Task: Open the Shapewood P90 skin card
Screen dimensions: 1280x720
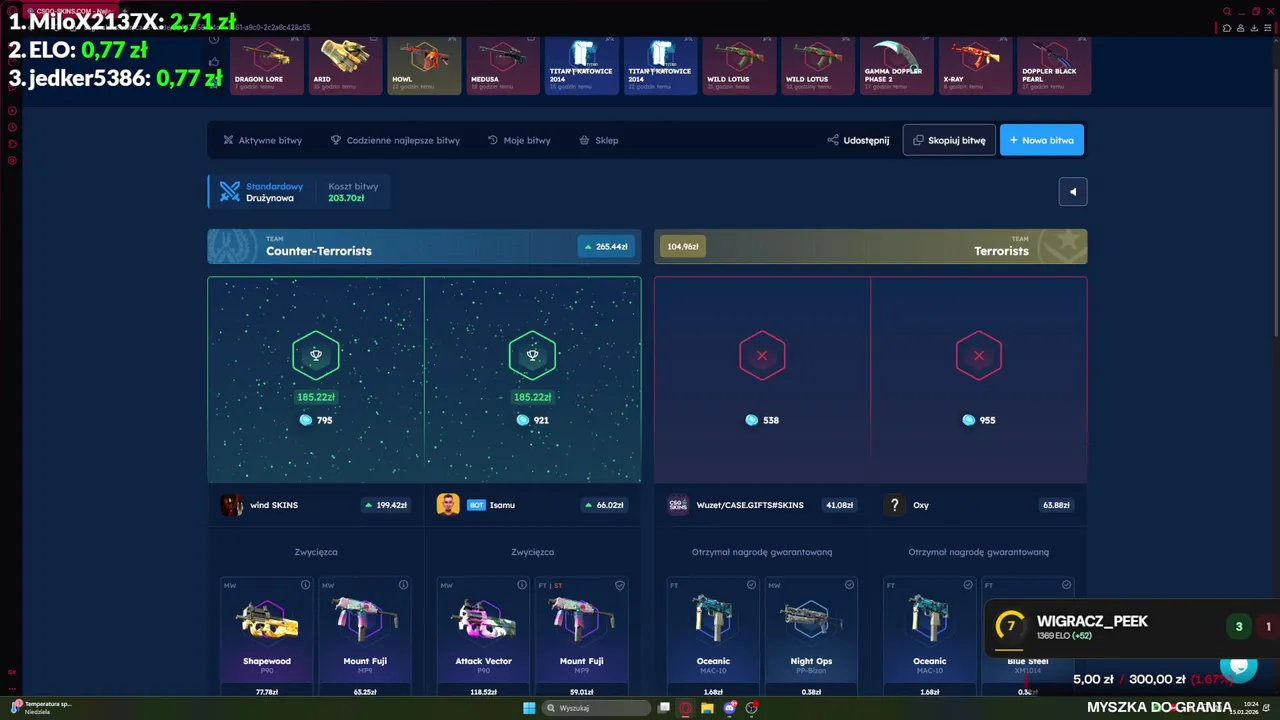Action: [x=266, y=636]
